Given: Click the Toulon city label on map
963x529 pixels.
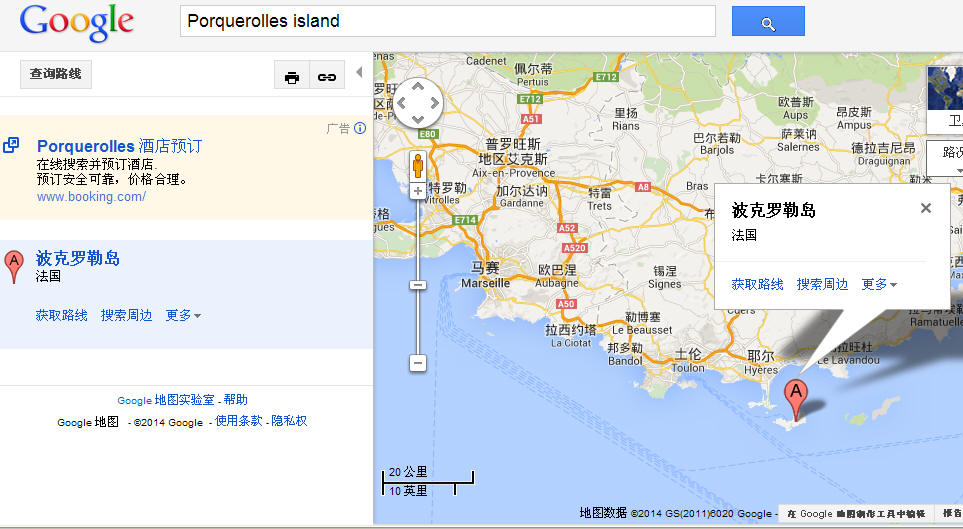Looking at the screenshot, I should (x=688, y=367).
